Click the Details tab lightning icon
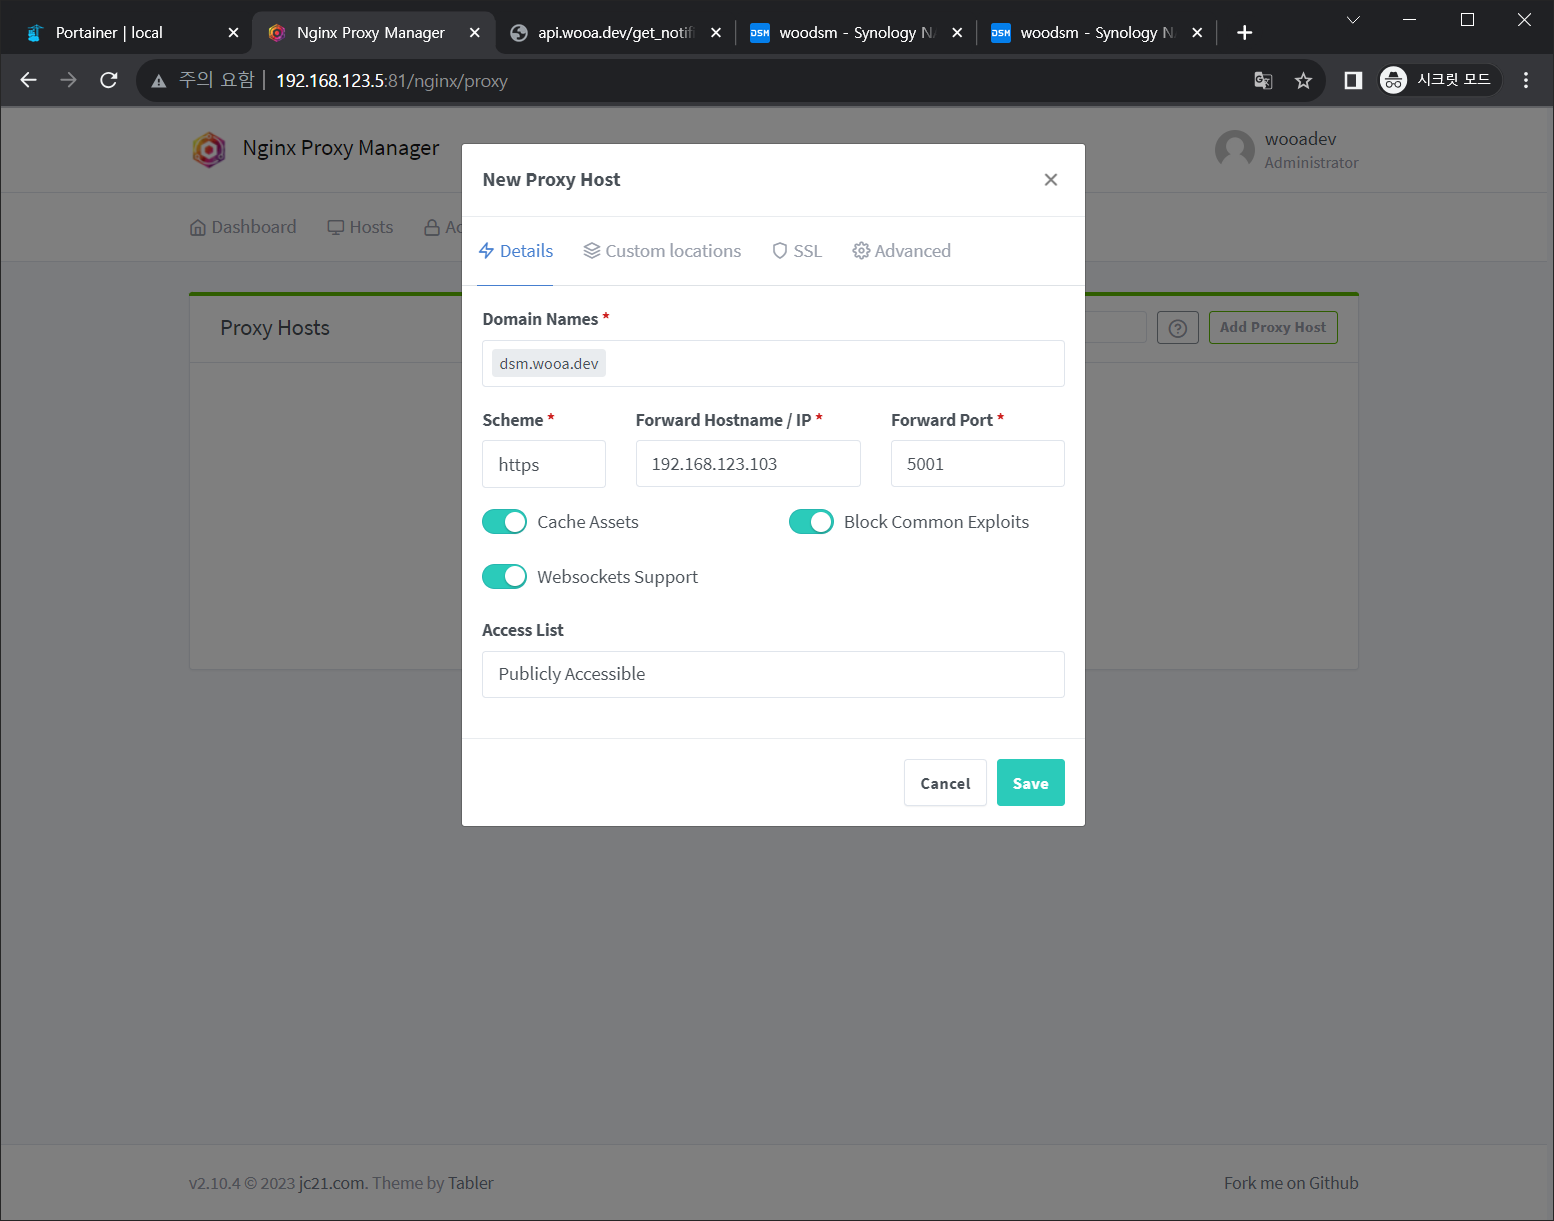The image size is (1554, 1221). coord(487,251)
